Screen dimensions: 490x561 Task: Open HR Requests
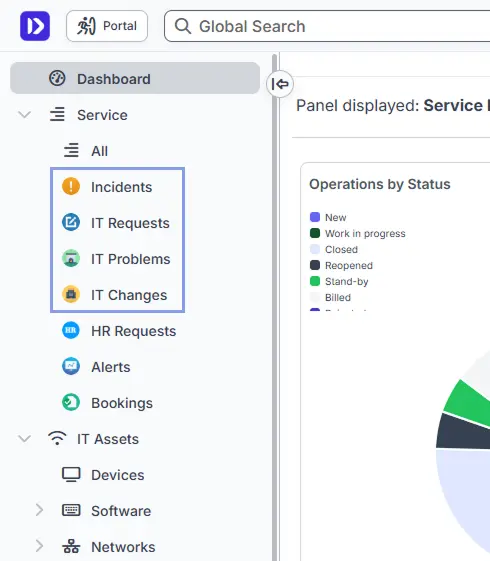tap(133, 331)
